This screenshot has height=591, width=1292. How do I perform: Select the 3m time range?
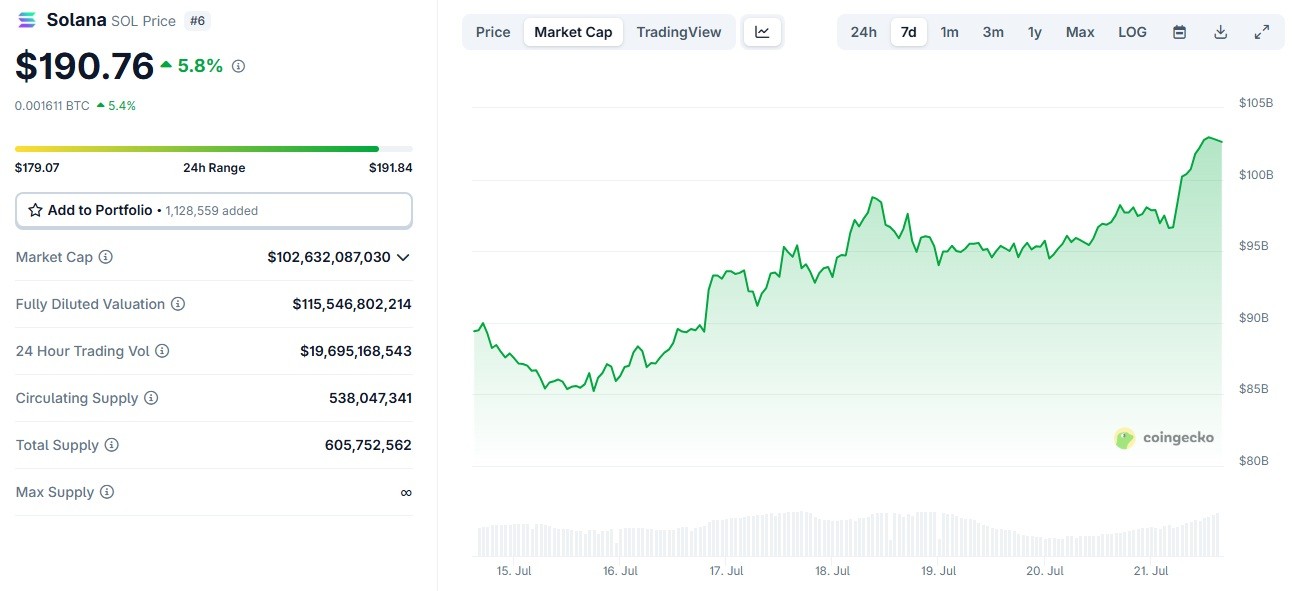993,32
